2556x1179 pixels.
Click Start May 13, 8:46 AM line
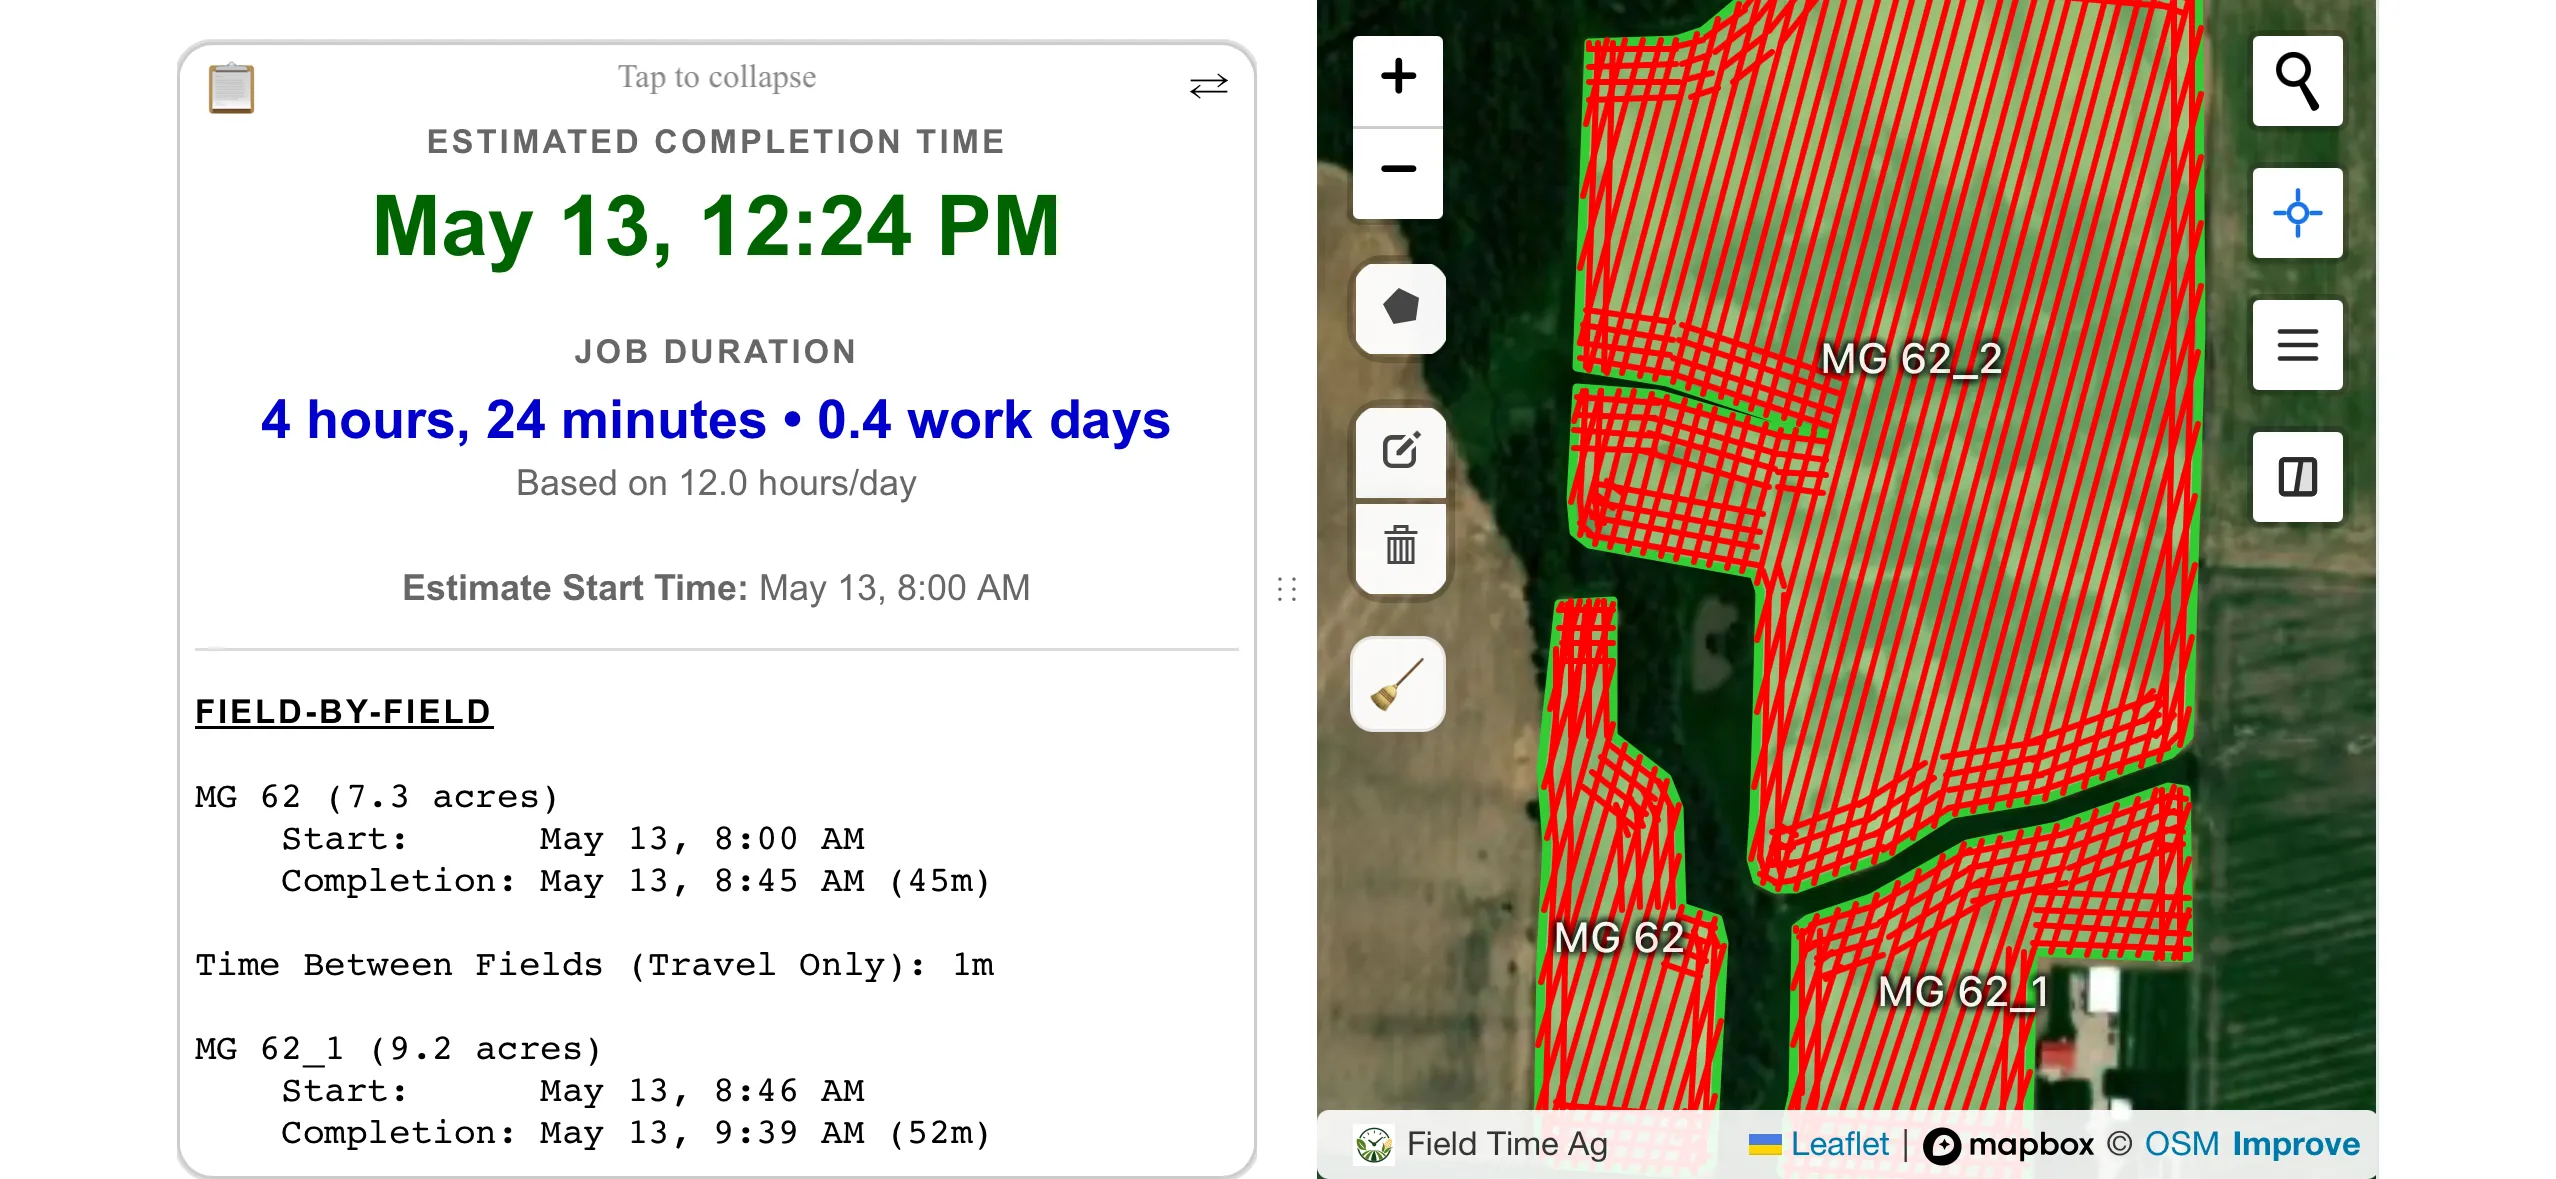573,1091
